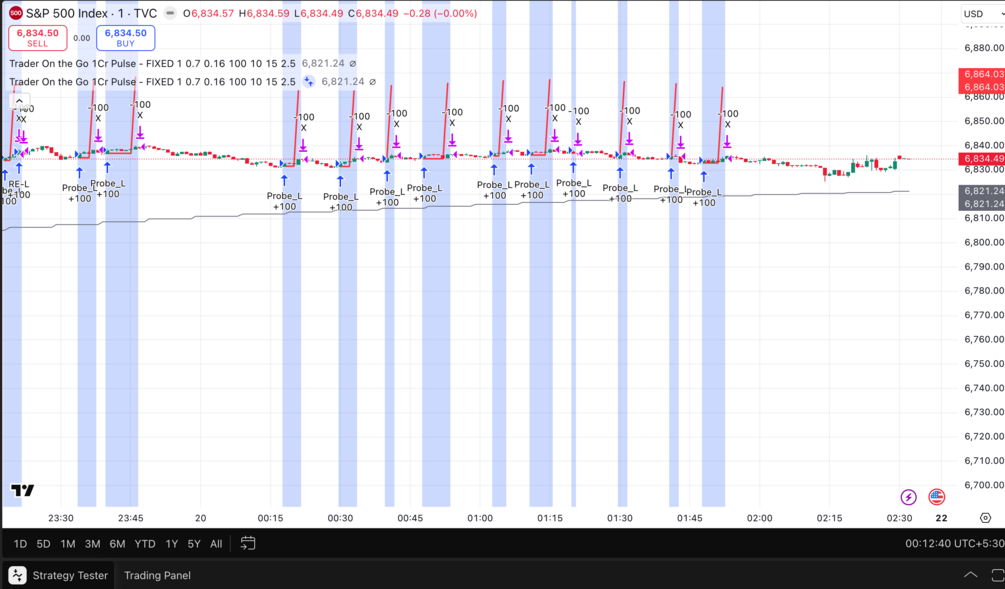Click the ∅ symbol on the first indicator legend
This screenshot has height=589, width=1005.
[x=353, y=63]
